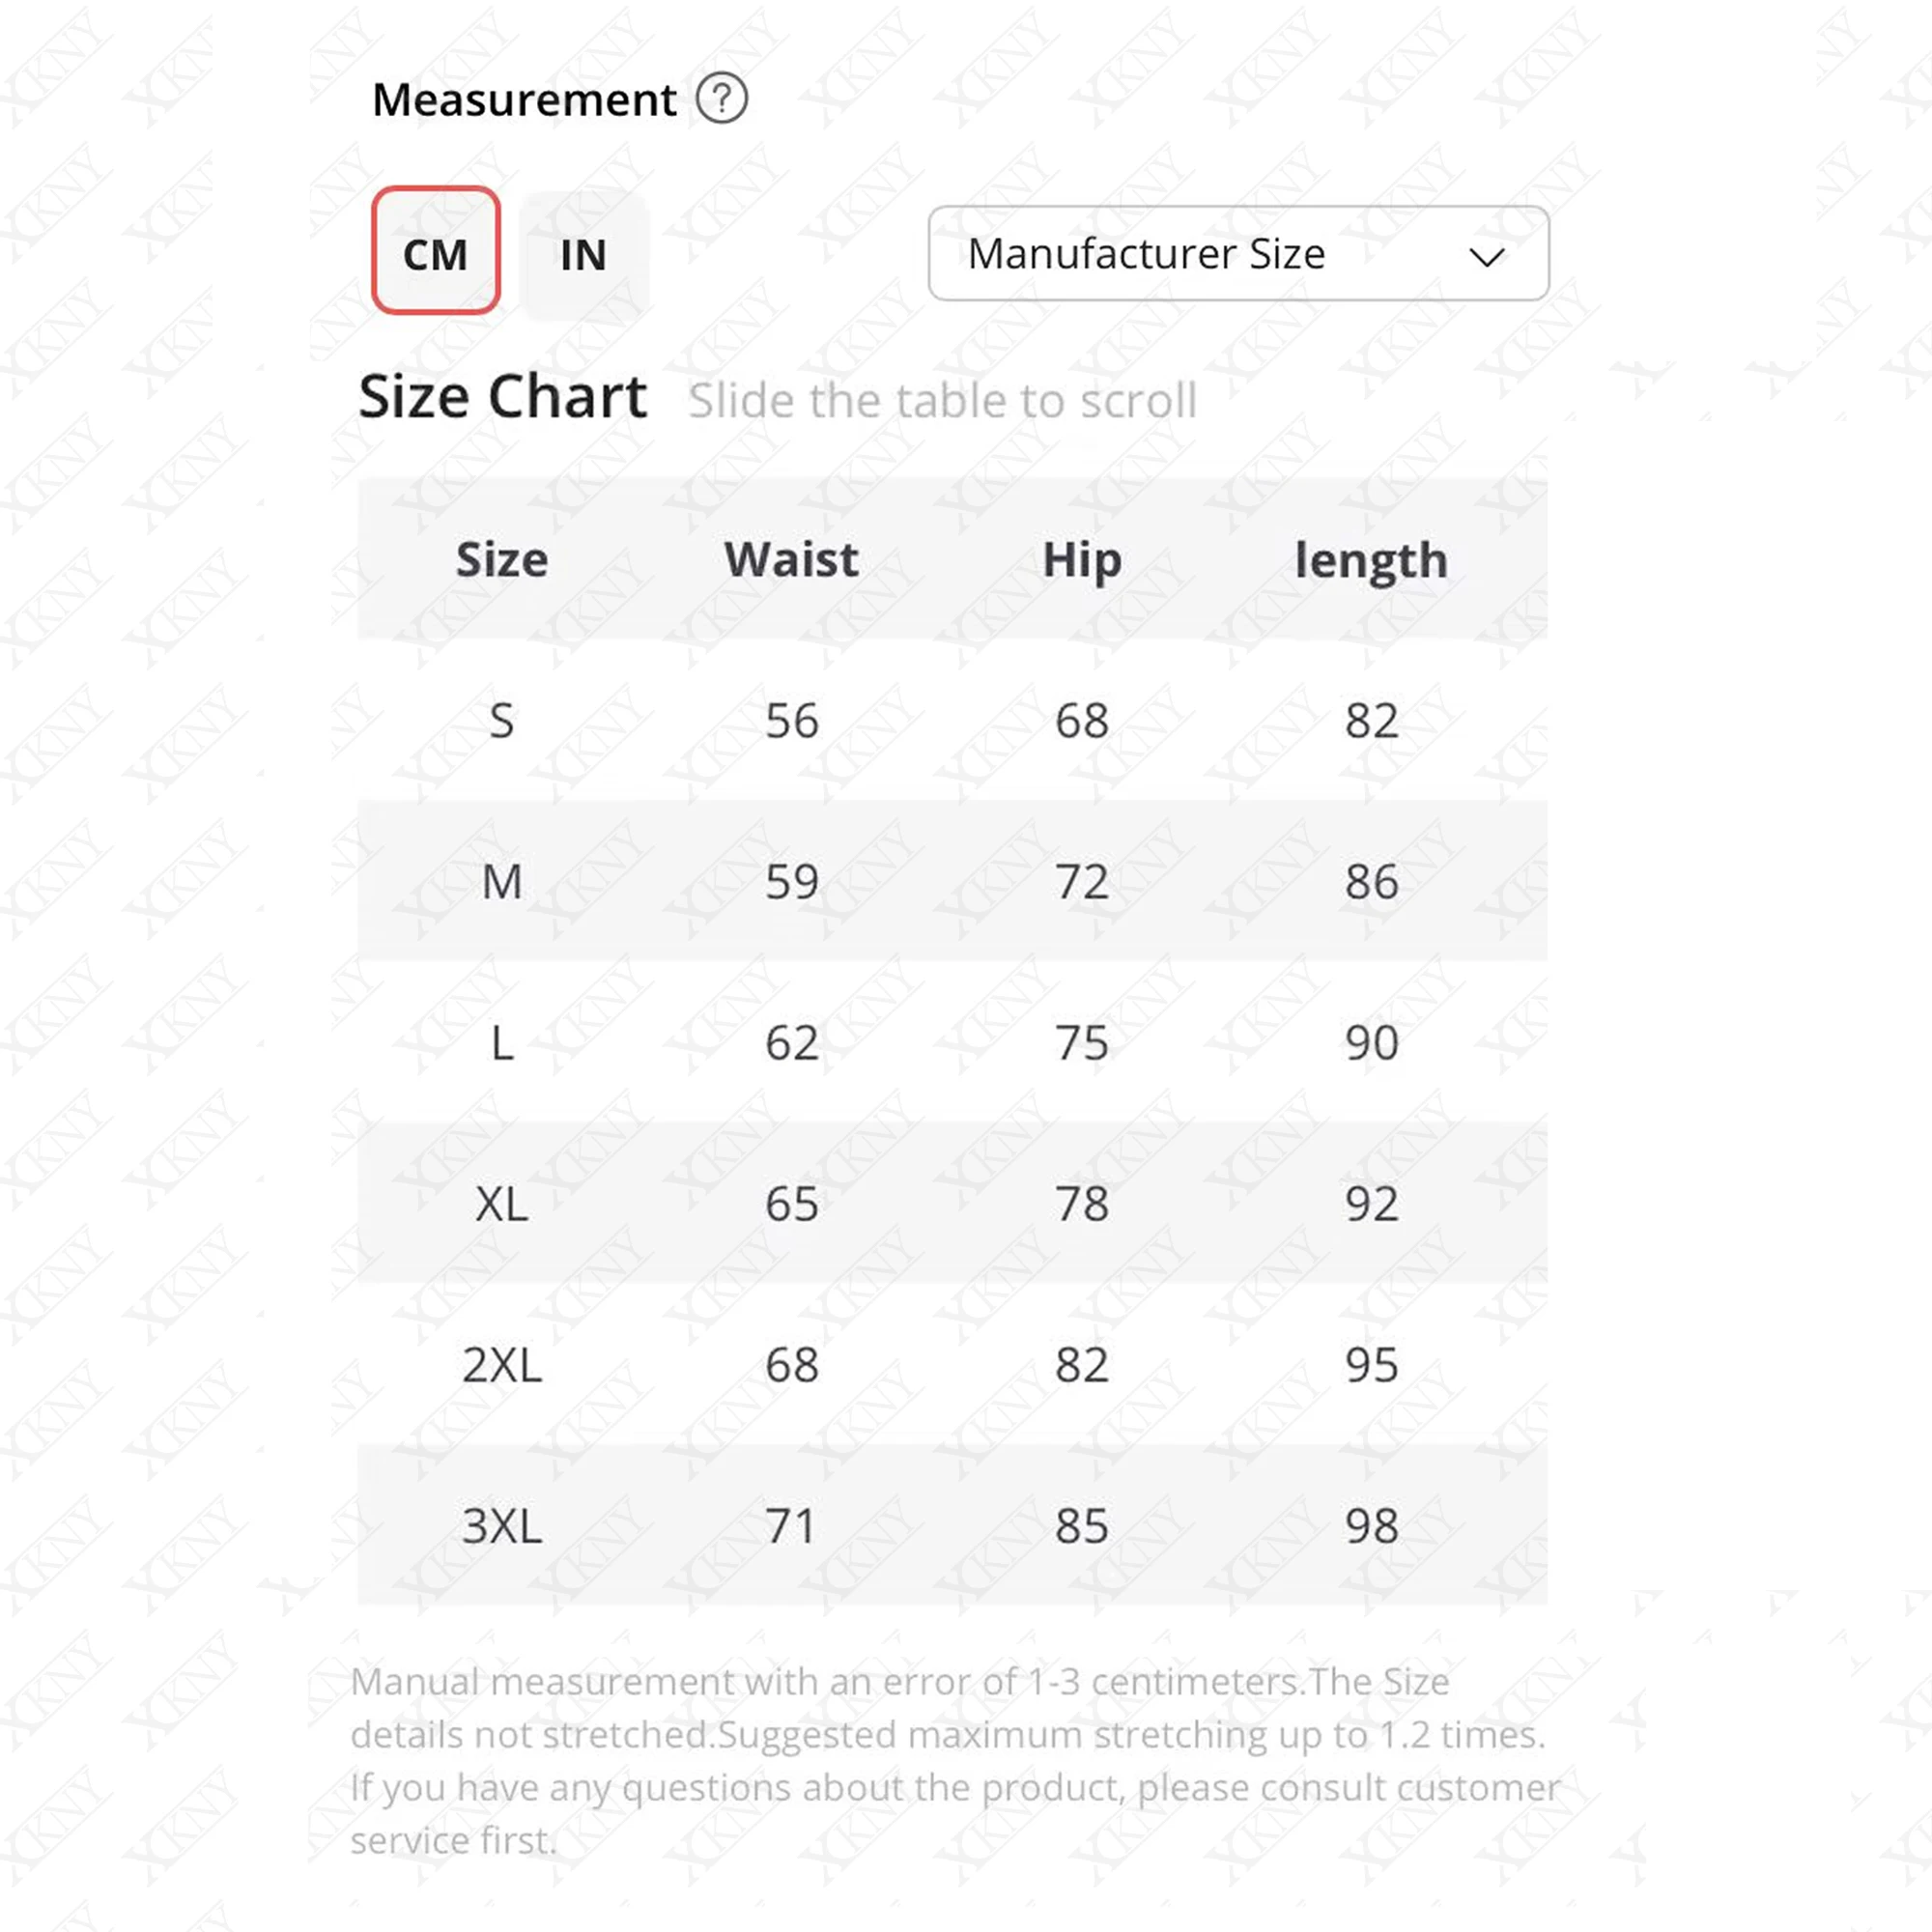Select the XL size row label
This screenshot has width=1932, height=1932.
502,1203
